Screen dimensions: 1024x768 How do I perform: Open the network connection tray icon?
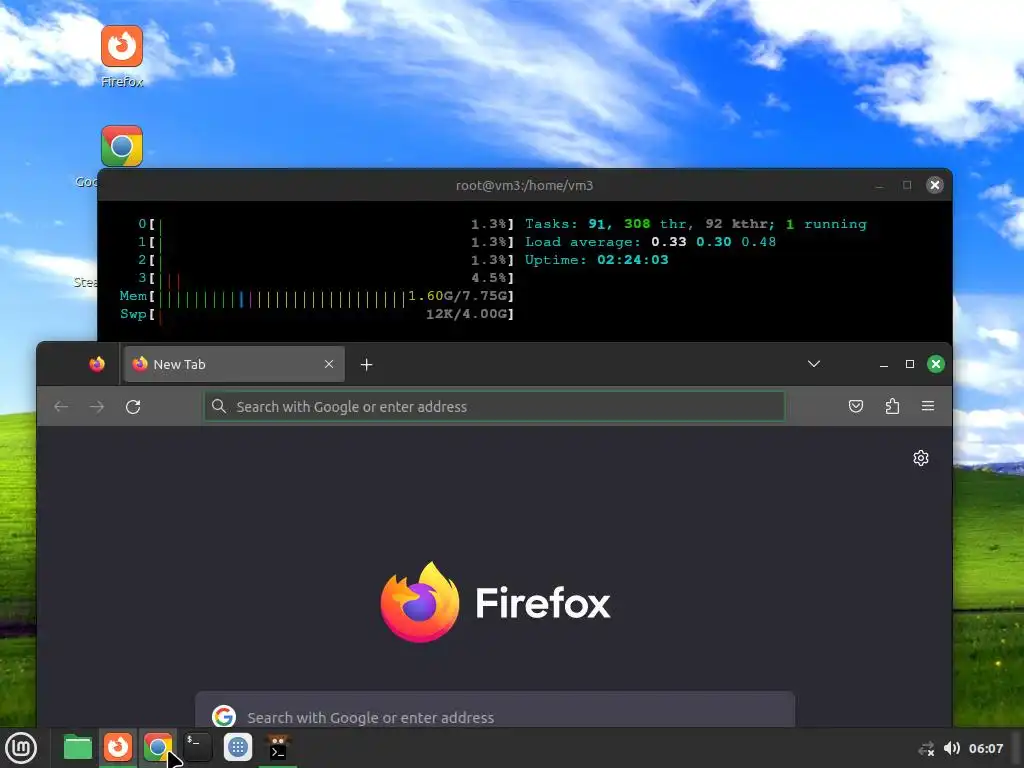(926, 748)
